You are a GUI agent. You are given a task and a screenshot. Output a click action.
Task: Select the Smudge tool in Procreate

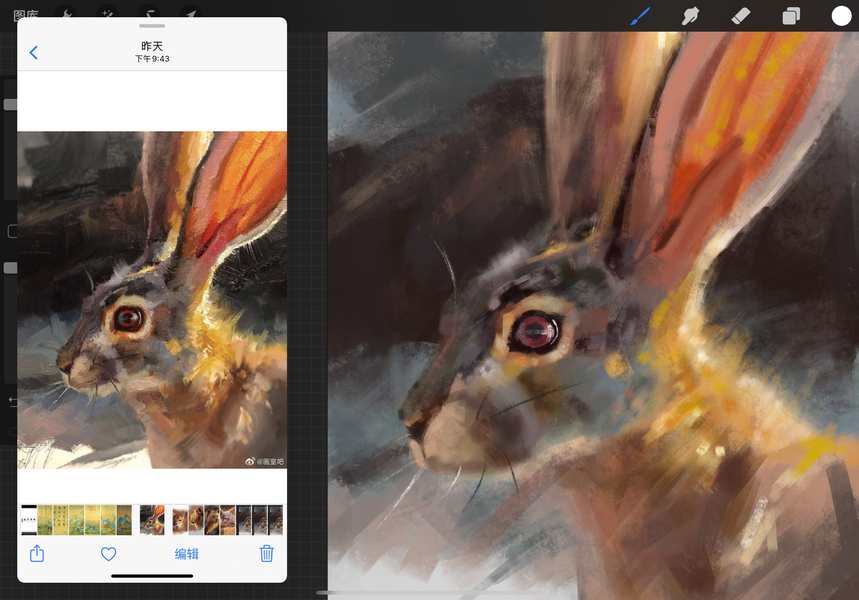point(690,16)
